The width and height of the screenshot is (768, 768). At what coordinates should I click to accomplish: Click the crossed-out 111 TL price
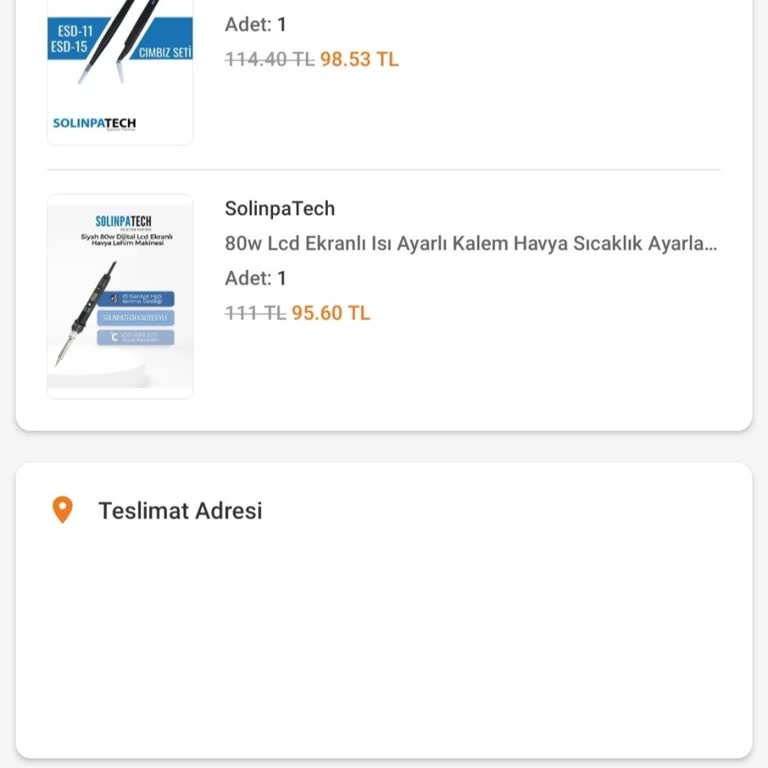(255, 313)
